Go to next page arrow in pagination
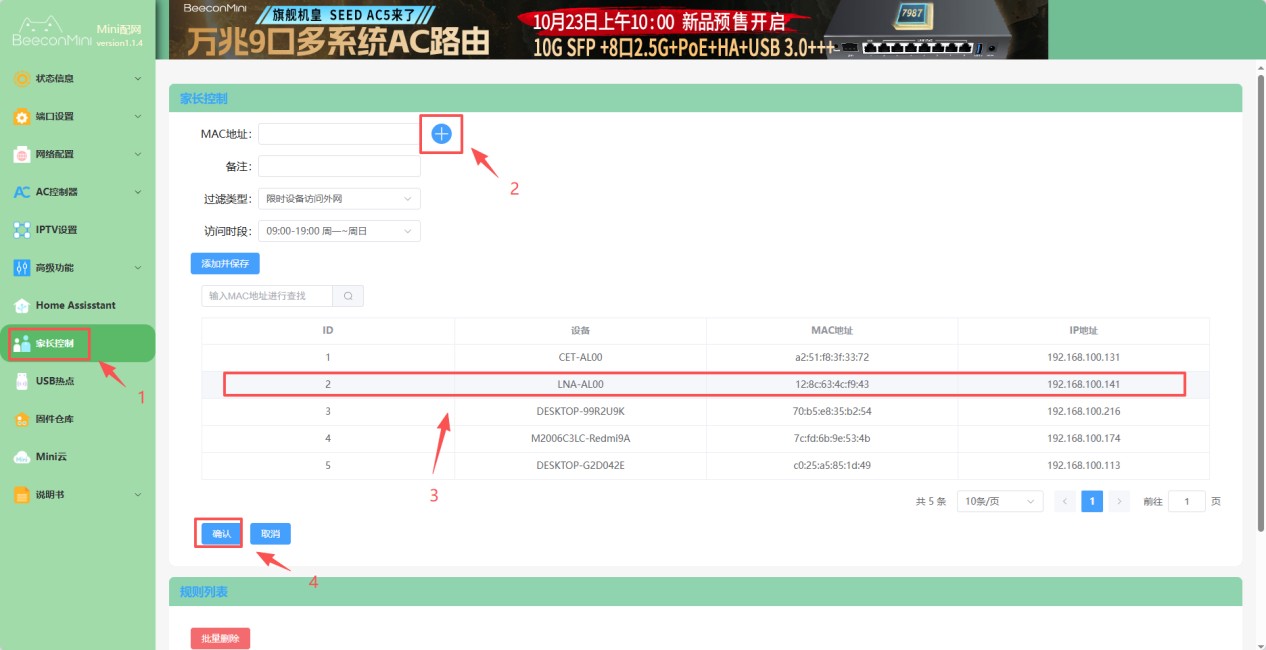 [1119, 502]
